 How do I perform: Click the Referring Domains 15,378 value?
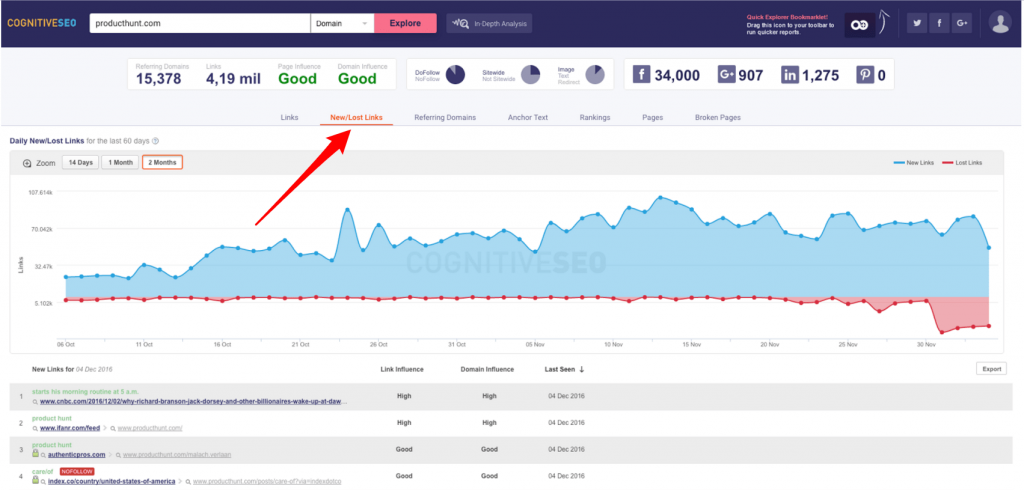coord(159,79)
